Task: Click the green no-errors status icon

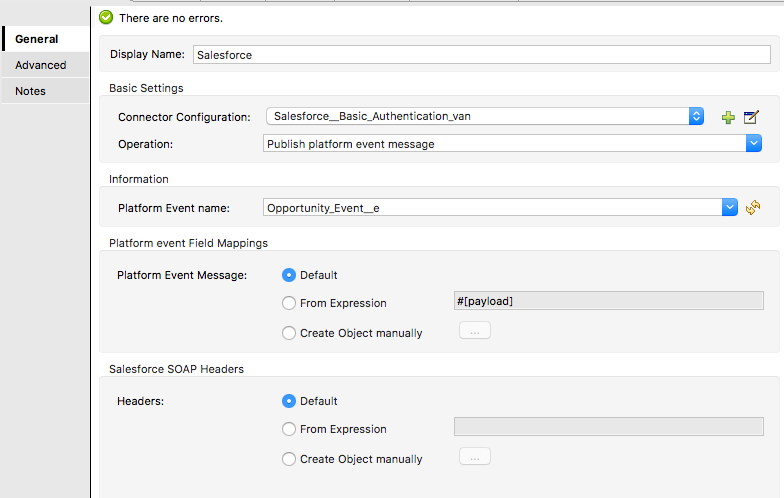Action: click(x=106, y=18)
